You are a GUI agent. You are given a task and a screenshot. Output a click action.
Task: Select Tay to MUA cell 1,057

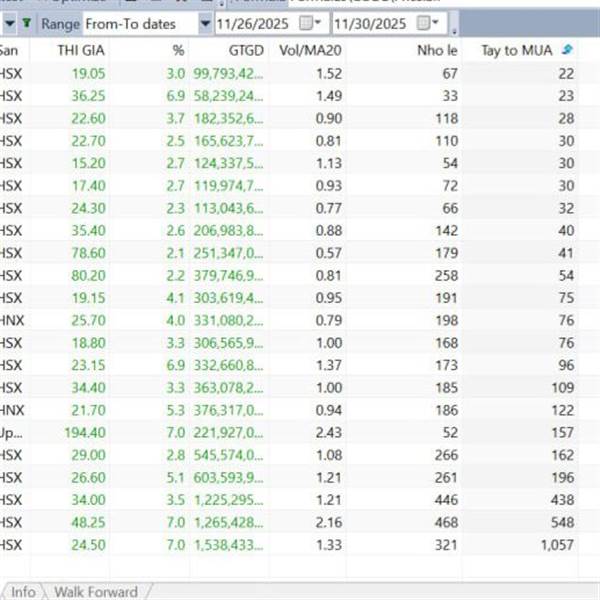point(557,545)
